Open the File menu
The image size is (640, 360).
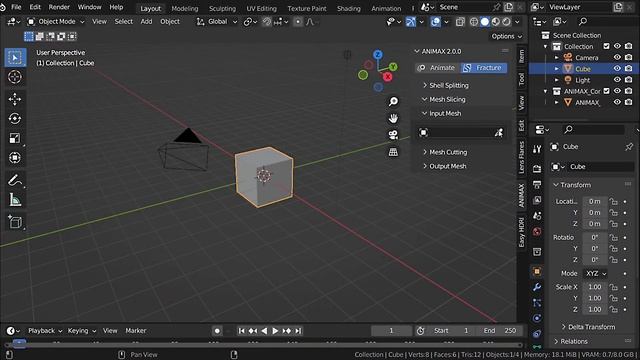click(16, 7)
